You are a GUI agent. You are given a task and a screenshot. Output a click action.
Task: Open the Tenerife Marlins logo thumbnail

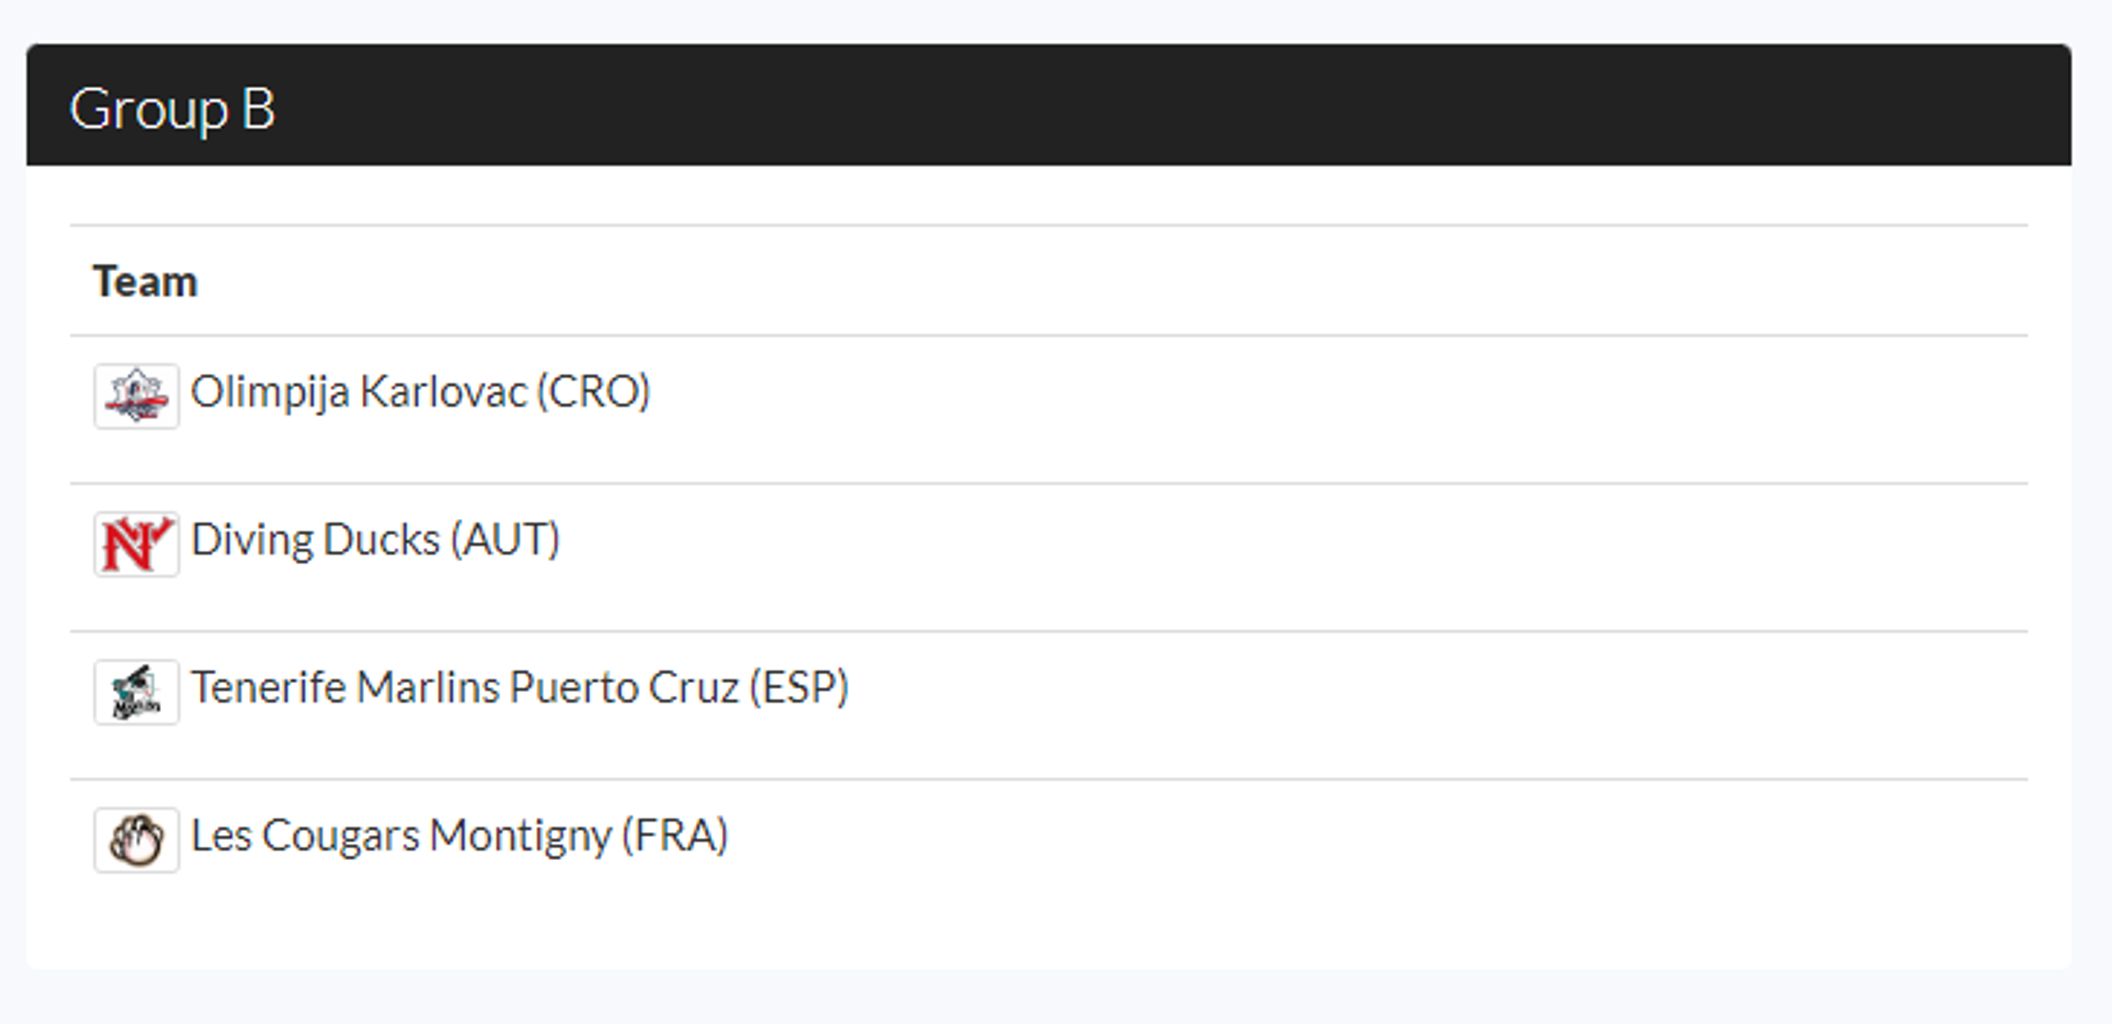pyautogui.click(x=136, y=692)
